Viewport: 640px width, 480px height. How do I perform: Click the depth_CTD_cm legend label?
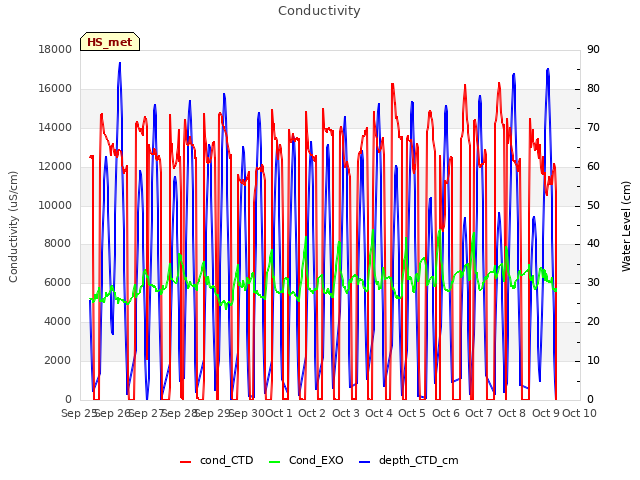click(418, 460)
